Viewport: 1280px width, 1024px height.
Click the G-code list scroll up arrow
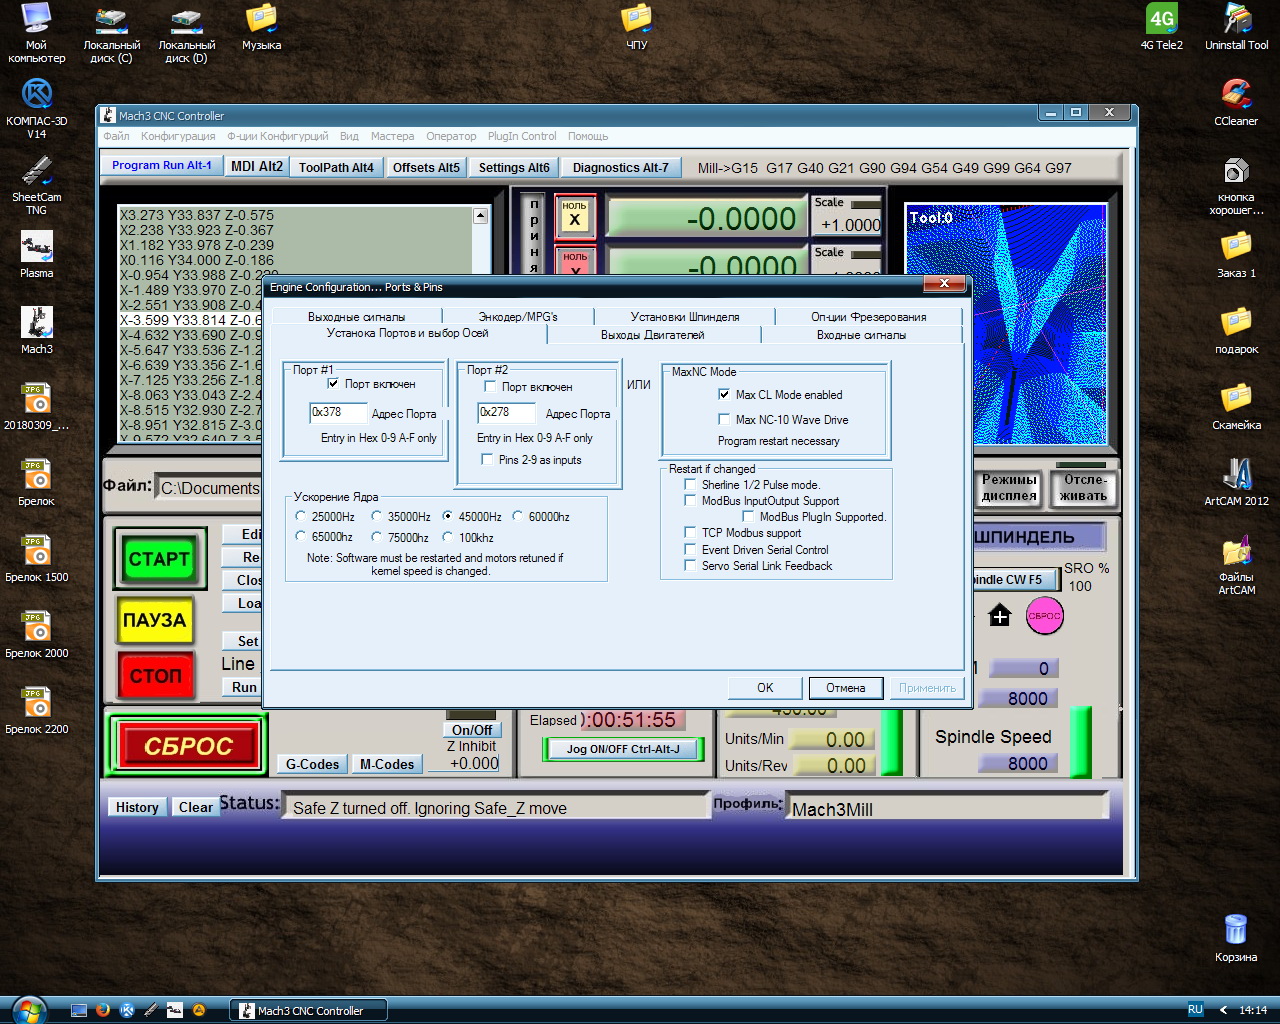[480, 216]
